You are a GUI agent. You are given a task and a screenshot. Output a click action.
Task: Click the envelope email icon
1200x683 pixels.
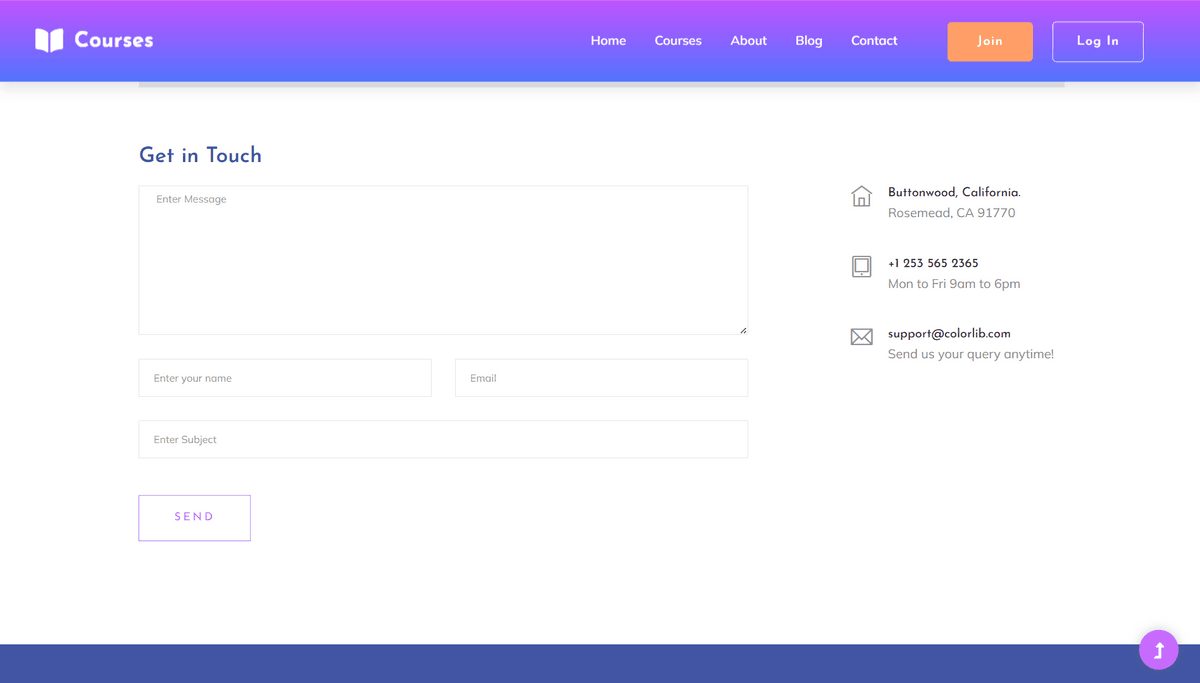coord(861,337)
